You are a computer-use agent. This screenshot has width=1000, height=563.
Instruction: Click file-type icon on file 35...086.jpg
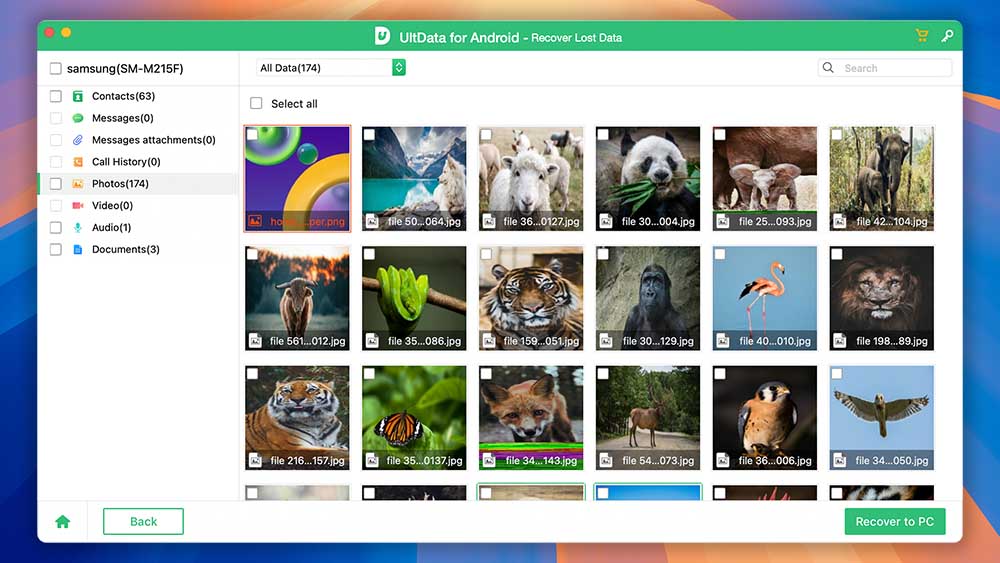pyautogui.click(x=372, y=341)
